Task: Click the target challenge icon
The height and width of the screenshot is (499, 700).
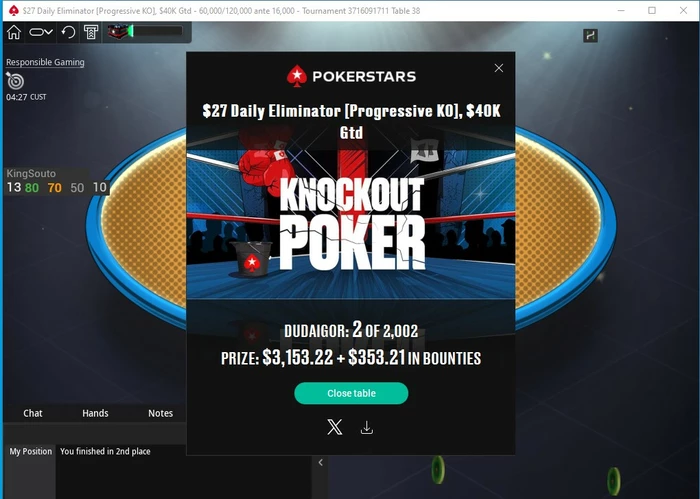Action: (x=15, y=81)
